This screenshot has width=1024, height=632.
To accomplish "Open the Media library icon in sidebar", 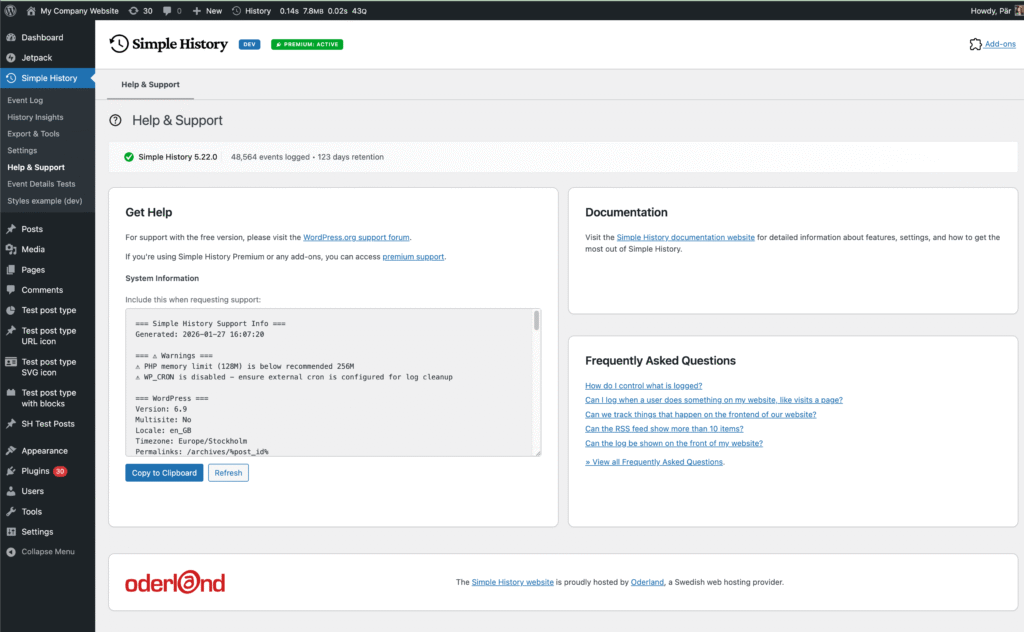I will [x=11, y=249].
